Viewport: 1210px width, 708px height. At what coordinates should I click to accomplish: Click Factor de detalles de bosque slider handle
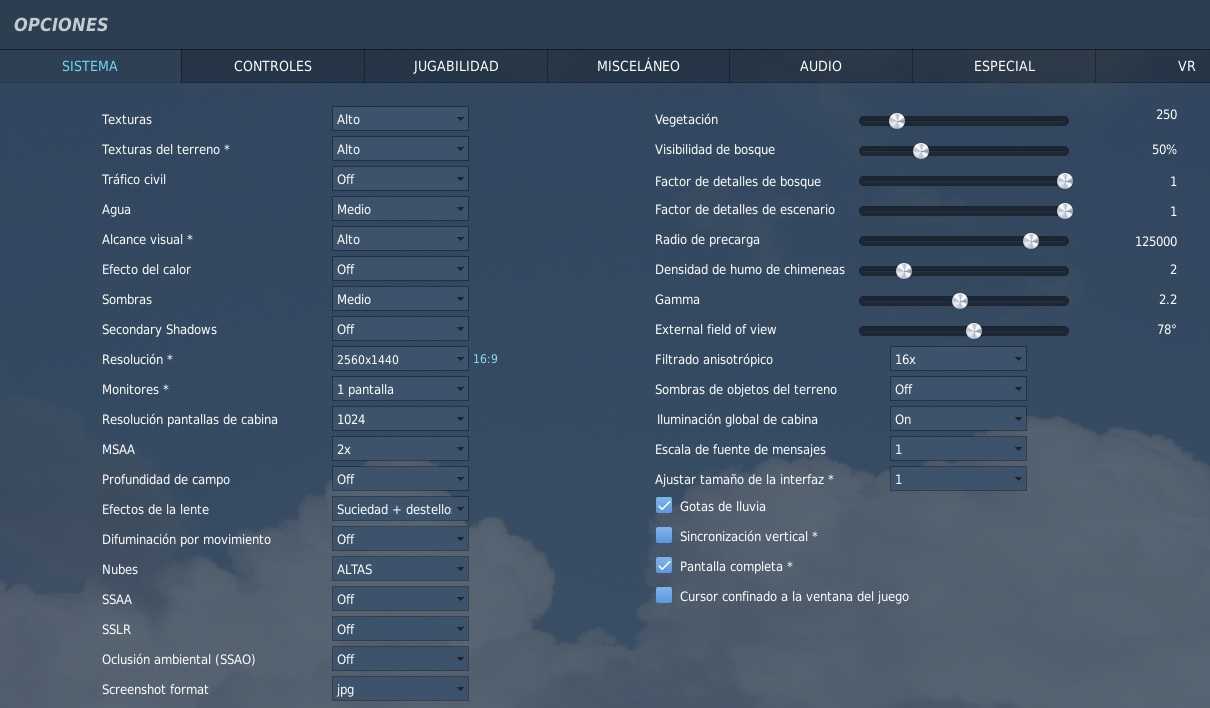pos(1065,181)
